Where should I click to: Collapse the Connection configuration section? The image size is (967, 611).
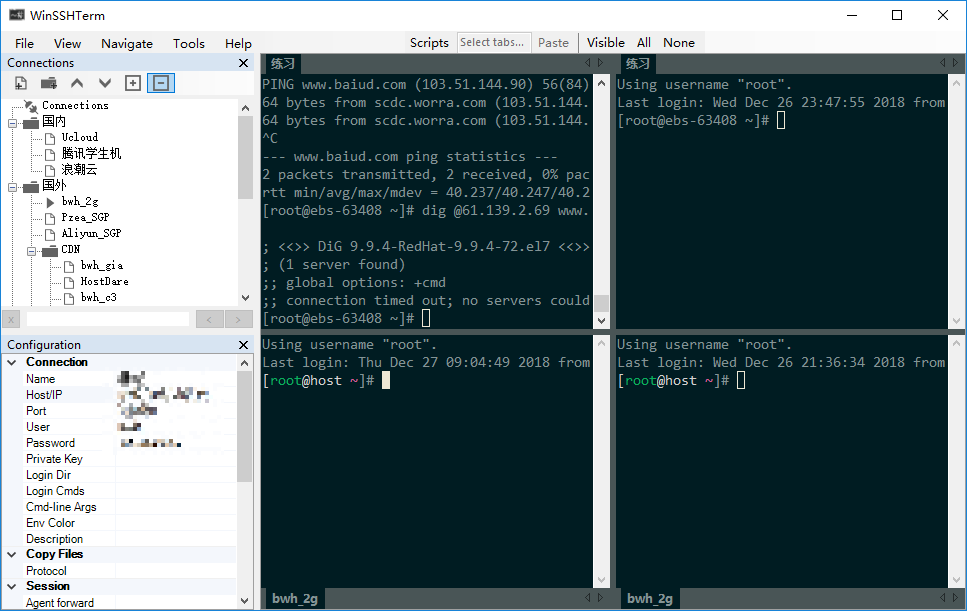(12, 363)
